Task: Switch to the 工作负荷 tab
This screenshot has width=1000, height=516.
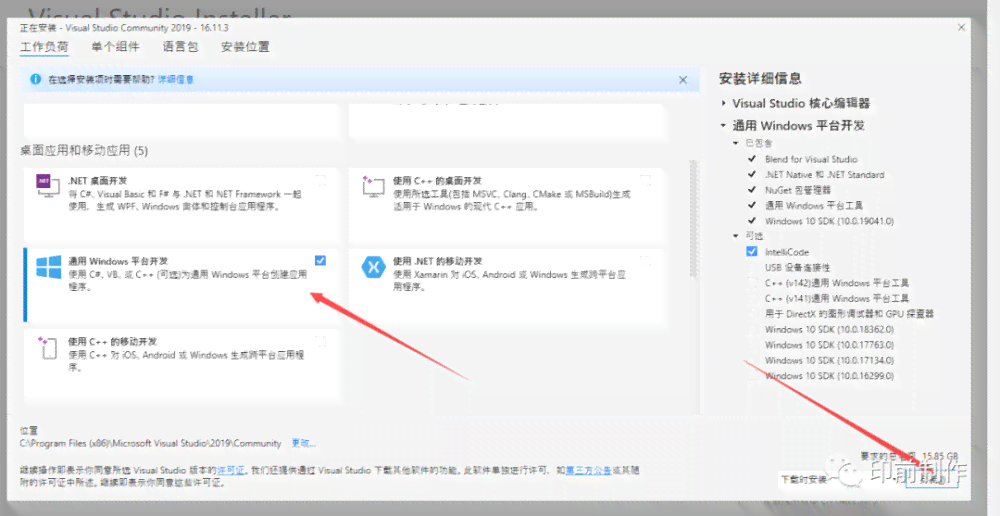Action: [44, 47]
